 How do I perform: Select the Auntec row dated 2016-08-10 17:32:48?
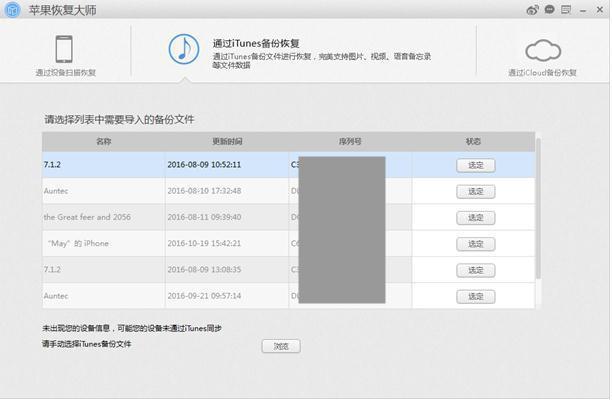pos(289,191)
